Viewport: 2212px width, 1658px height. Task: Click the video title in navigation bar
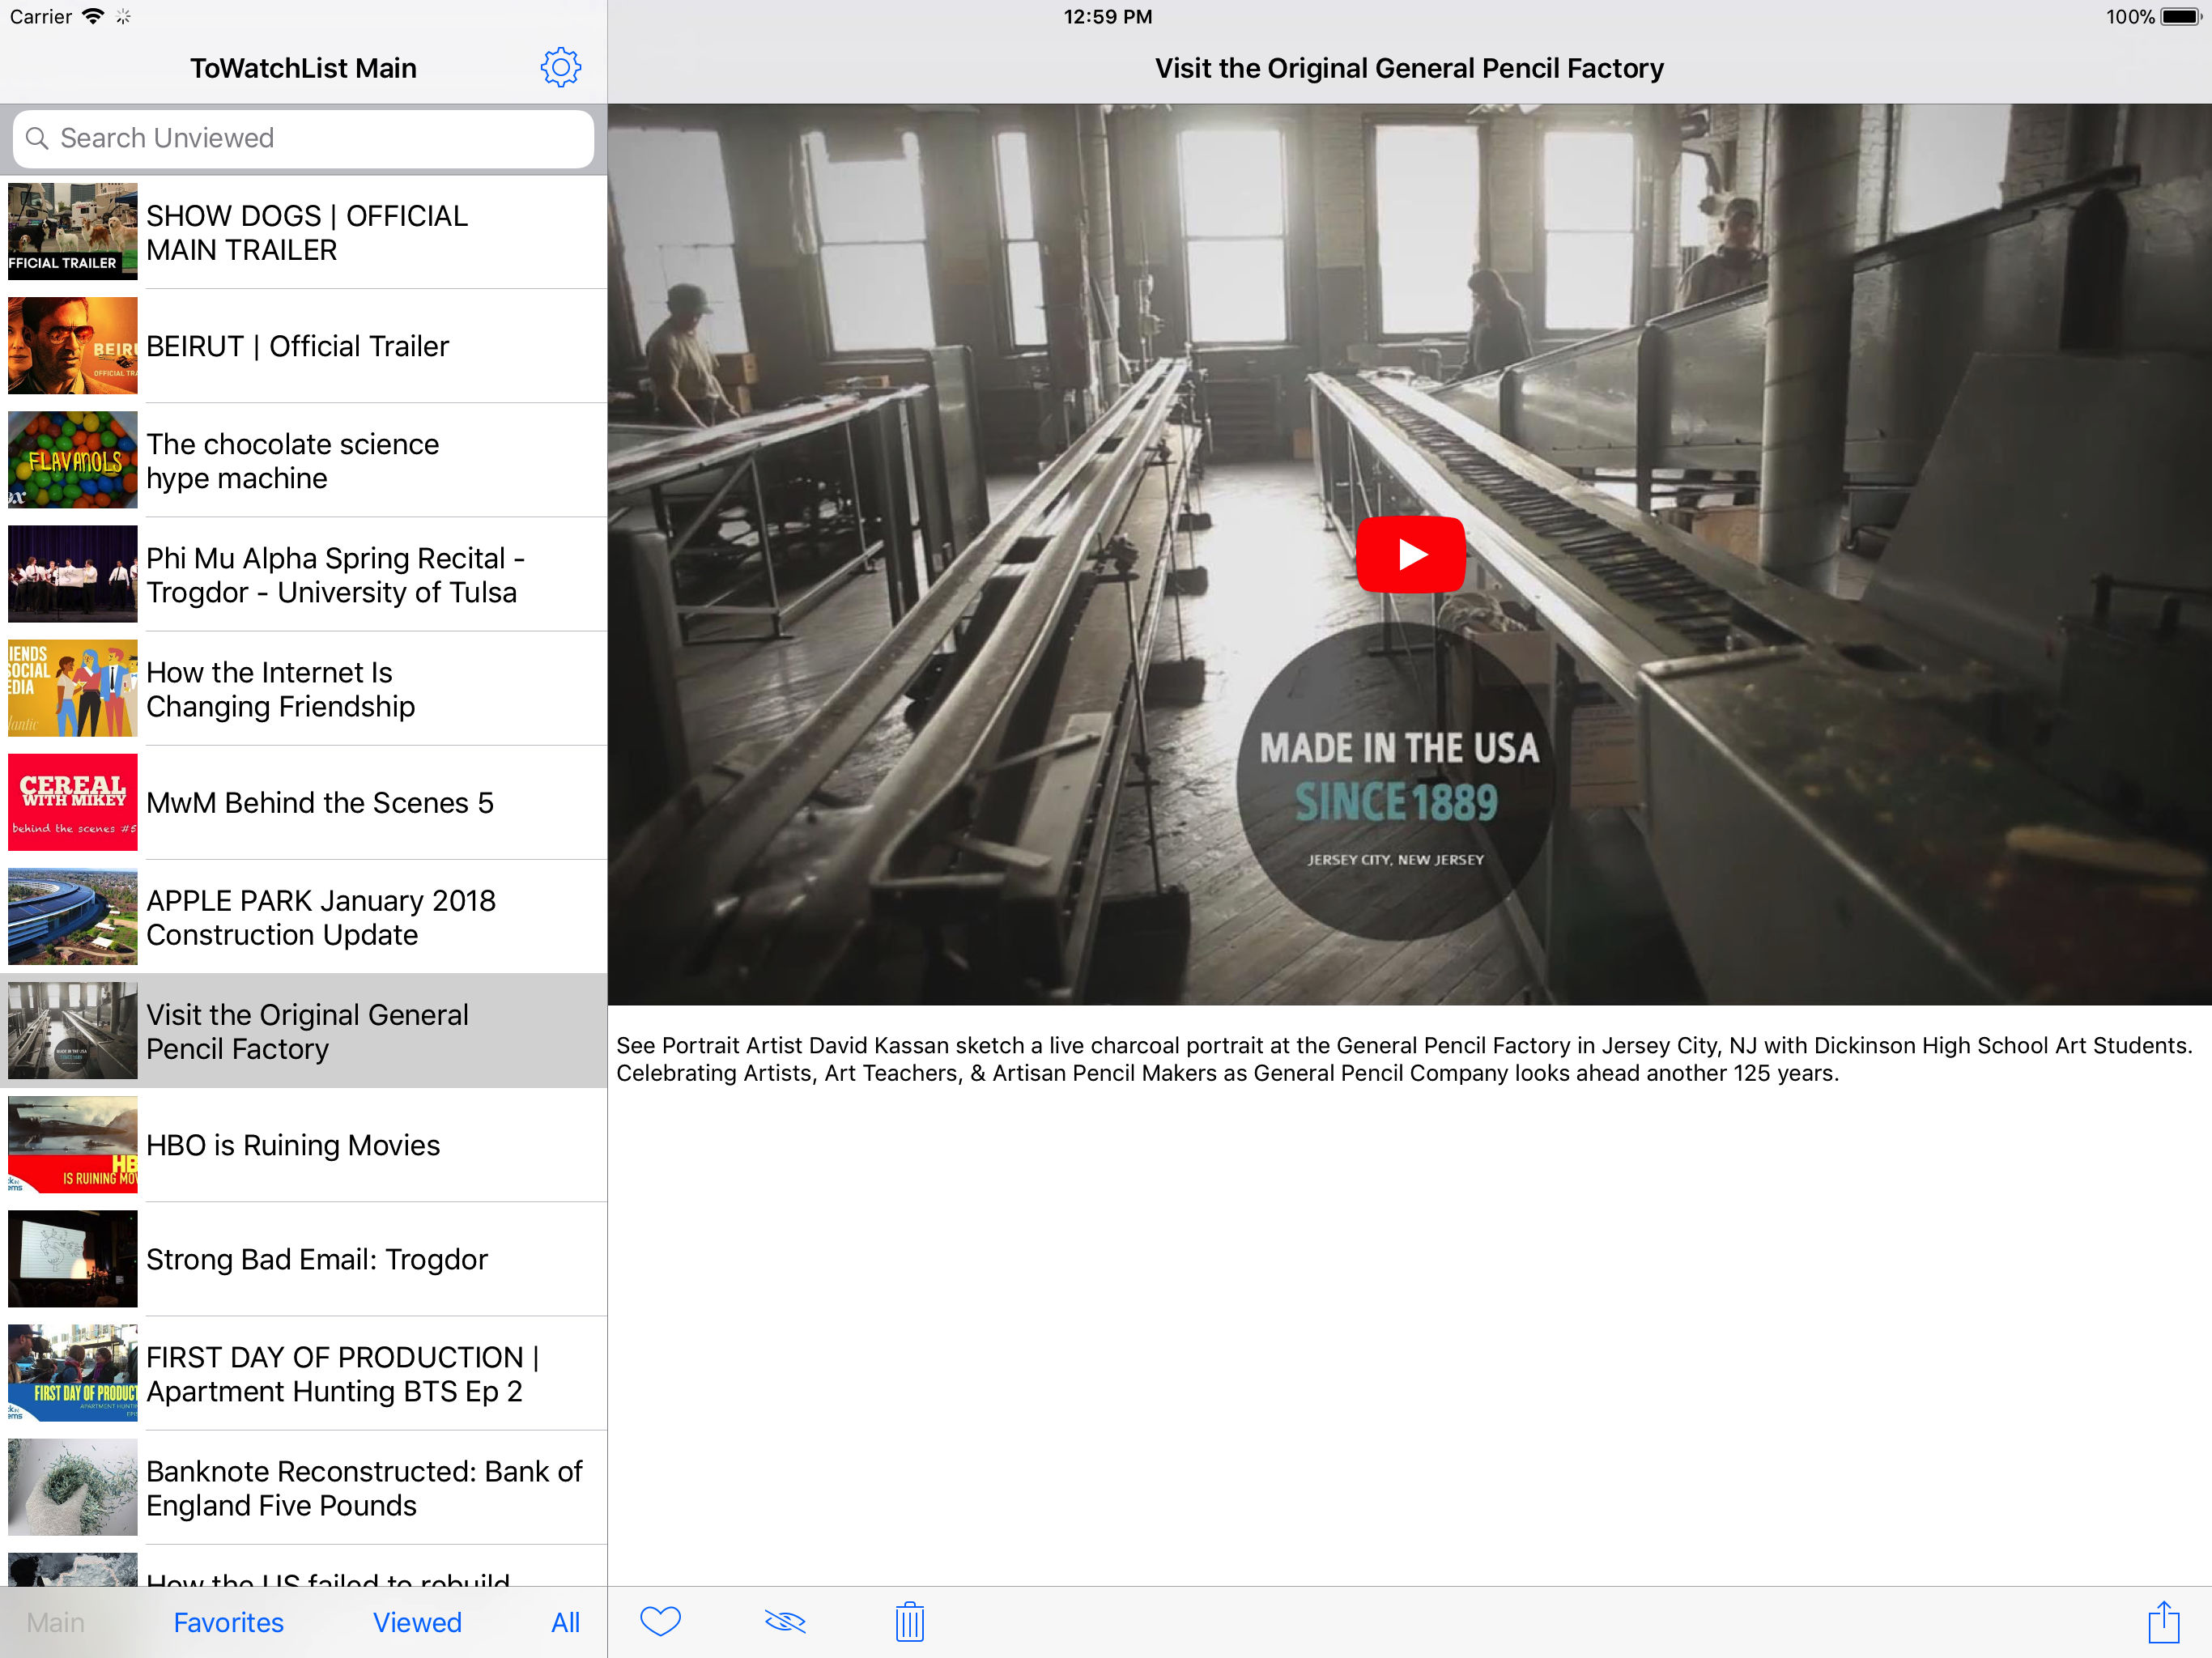pos(1409,68)
